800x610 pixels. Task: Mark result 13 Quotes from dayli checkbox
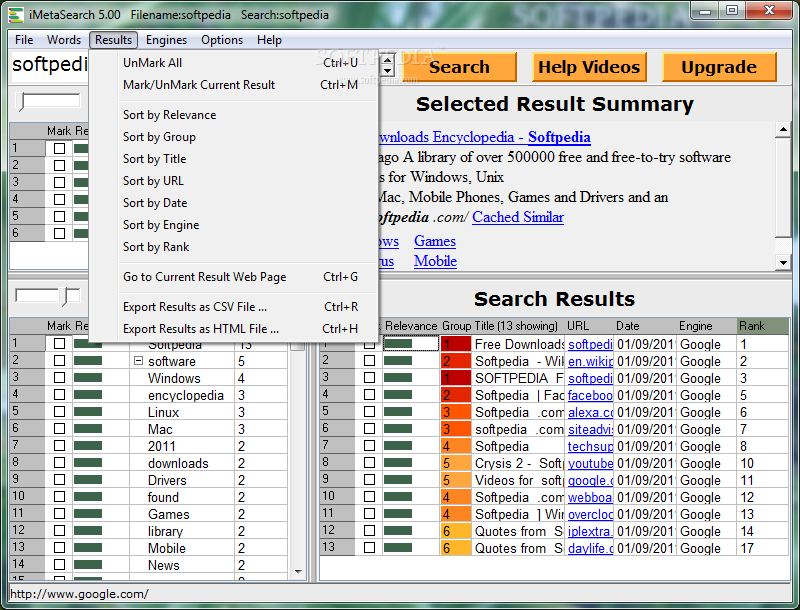coord(369,548)
